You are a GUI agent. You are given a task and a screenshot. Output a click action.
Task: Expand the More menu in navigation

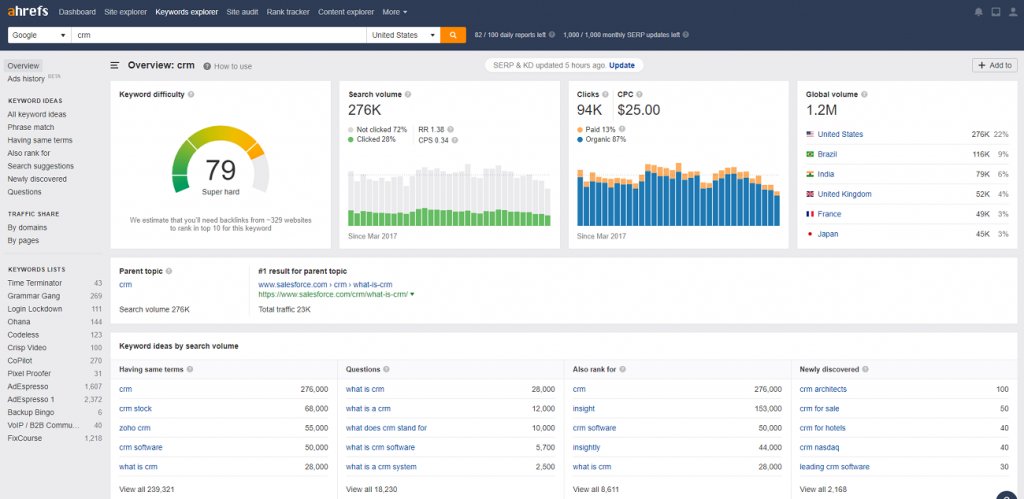coord(395,12)
